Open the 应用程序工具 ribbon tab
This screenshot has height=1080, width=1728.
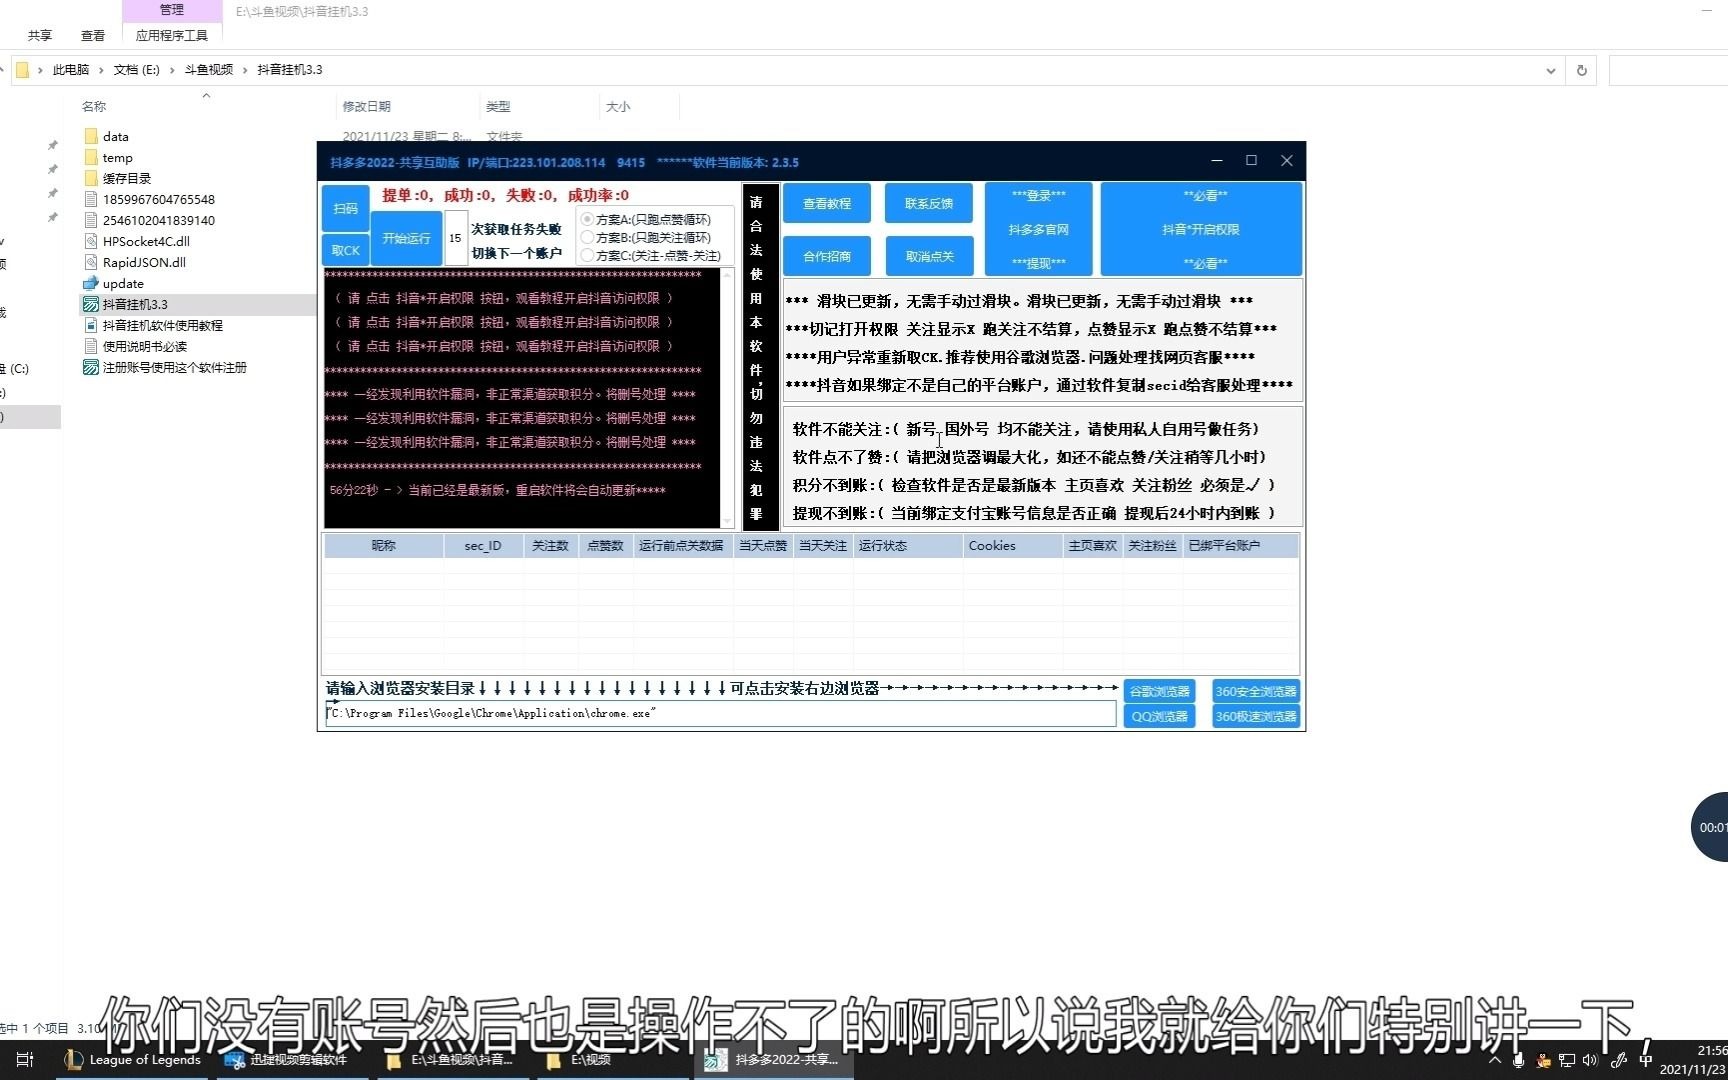[172, 35]
